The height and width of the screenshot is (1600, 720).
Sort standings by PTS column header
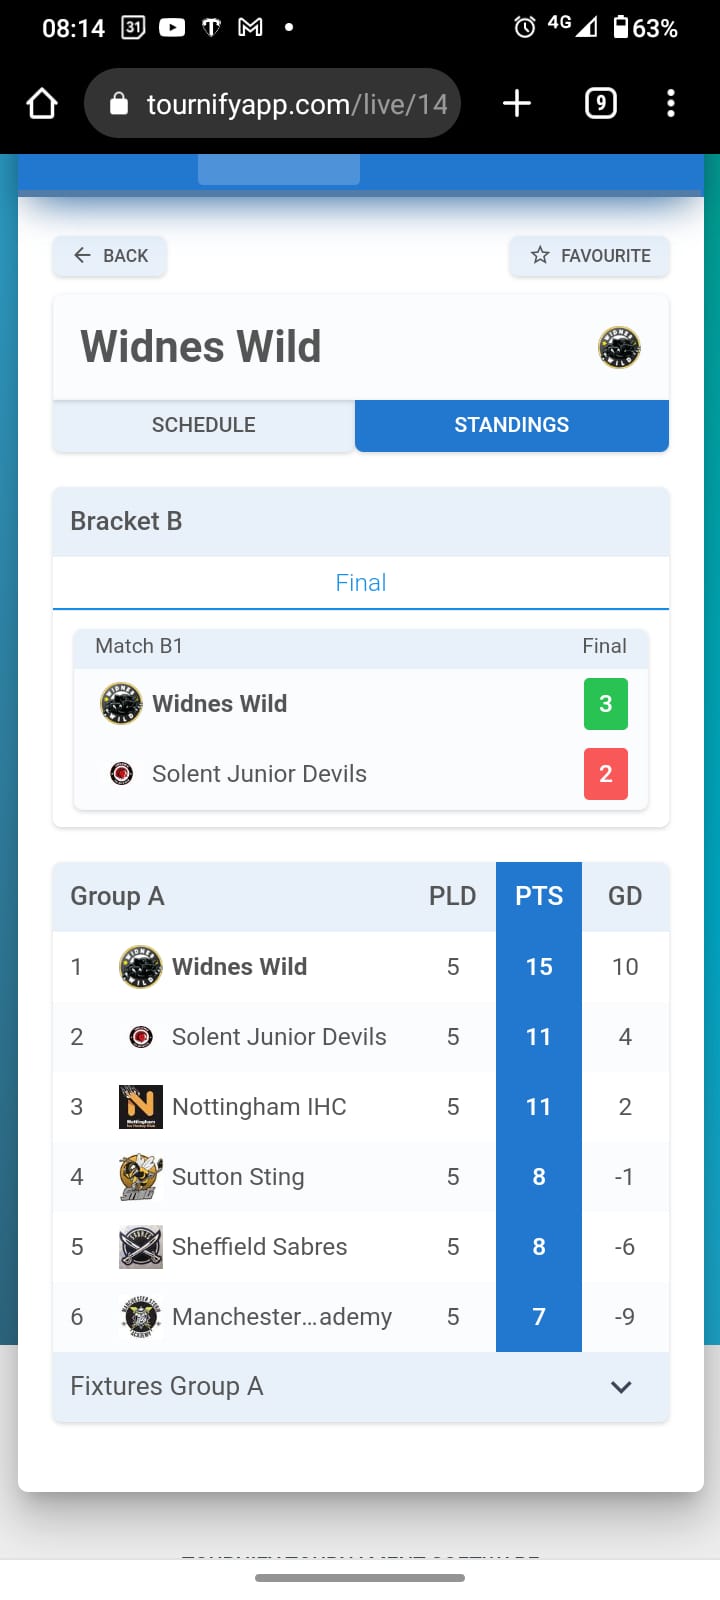[x=539, y=896]
